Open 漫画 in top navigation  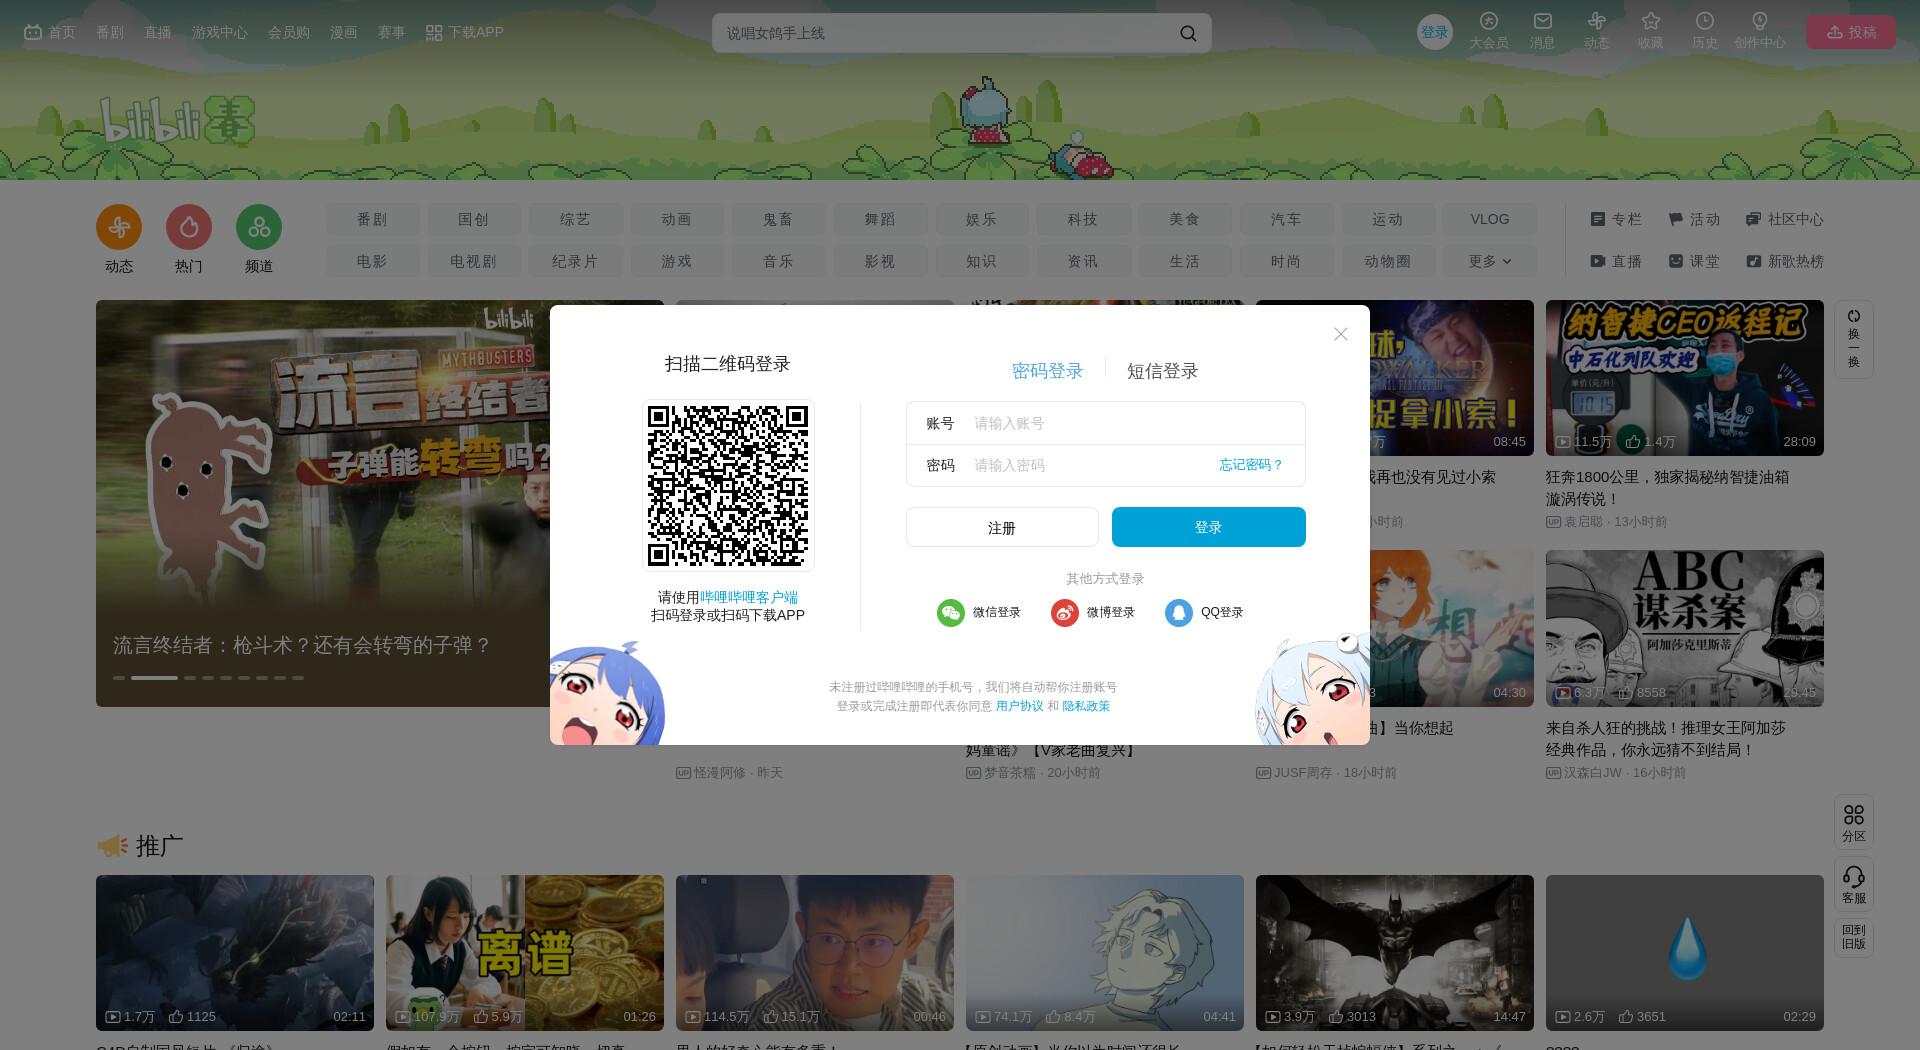[x=344, y=32]
